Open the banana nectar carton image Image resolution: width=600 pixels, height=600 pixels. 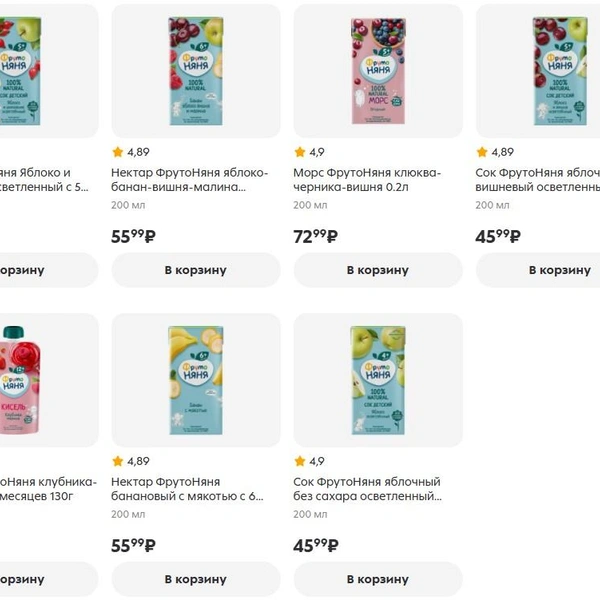(196, 380)
